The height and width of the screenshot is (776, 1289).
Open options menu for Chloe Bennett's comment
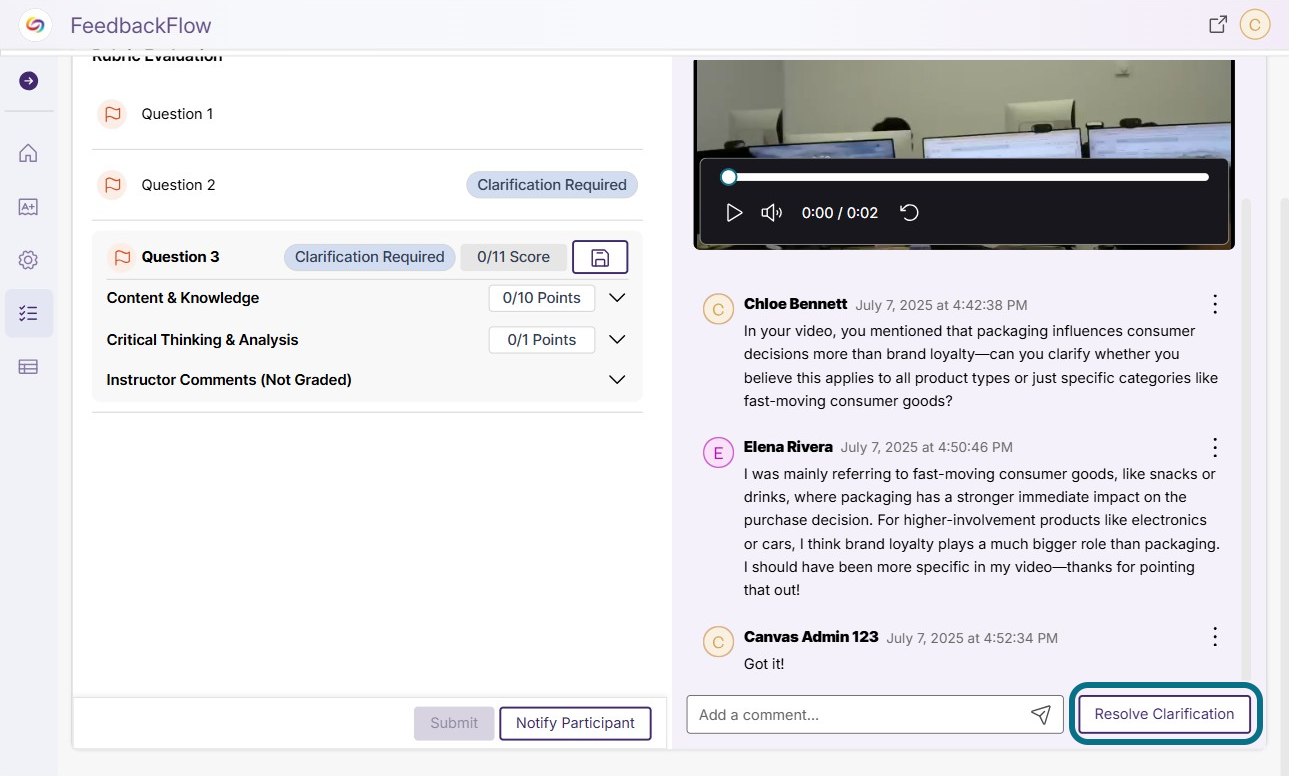(x=1215, y=304)
